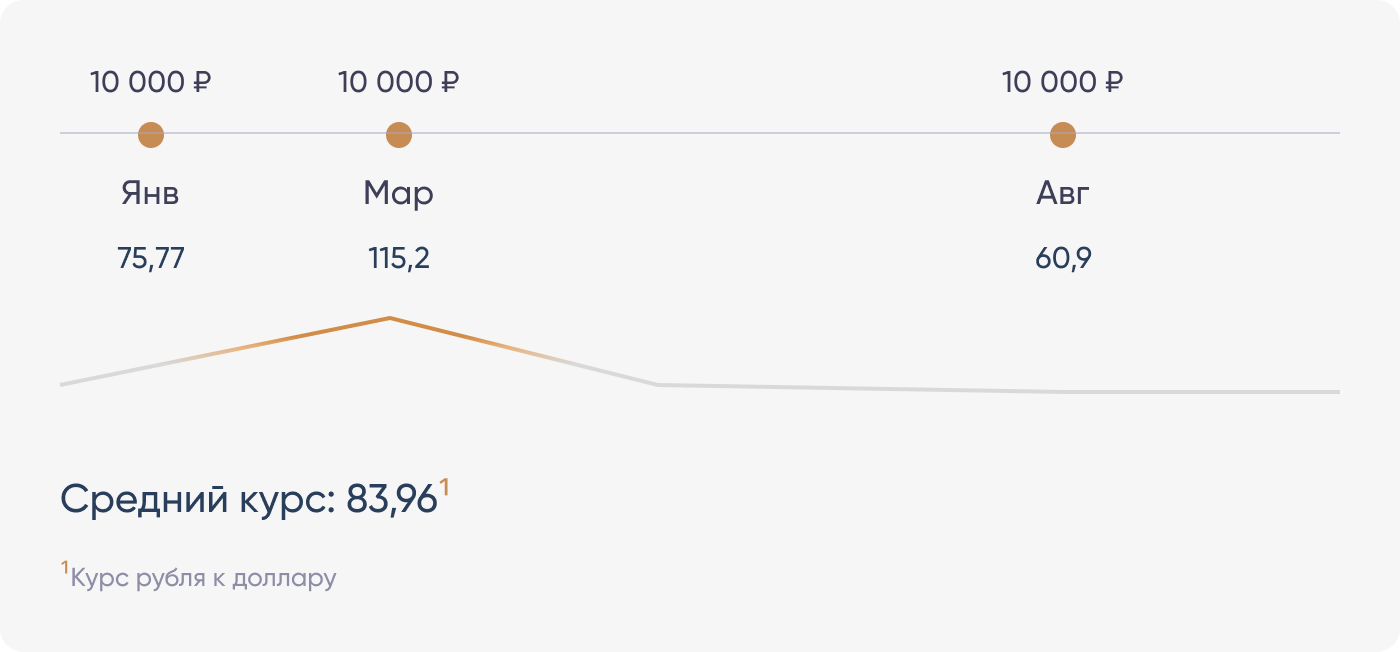This screenshot has width=1400, height=652.
Task: Click the left starting end of rate chart line
Action: [64, 384]
